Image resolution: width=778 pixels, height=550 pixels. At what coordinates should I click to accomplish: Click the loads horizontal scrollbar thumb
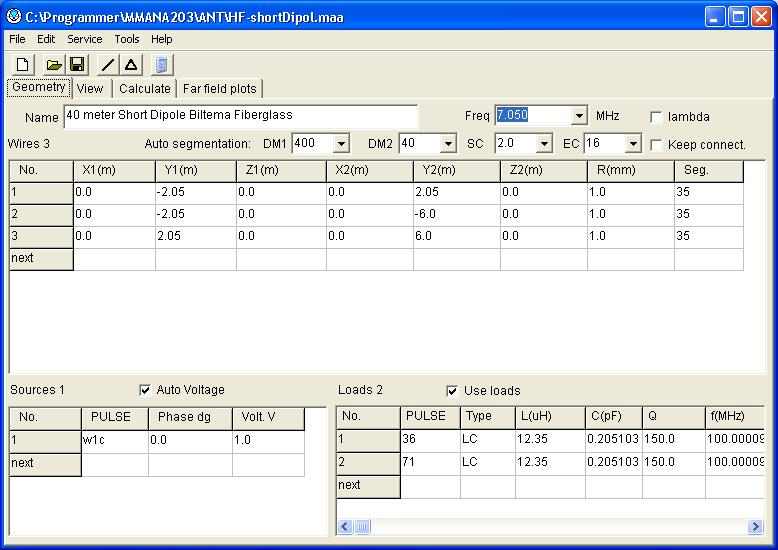[x=363, y=526]
